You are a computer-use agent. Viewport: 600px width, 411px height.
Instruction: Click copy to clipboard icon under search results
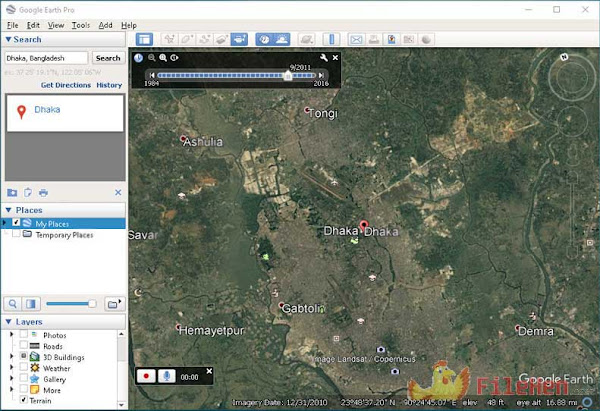(x=28, y=192)
